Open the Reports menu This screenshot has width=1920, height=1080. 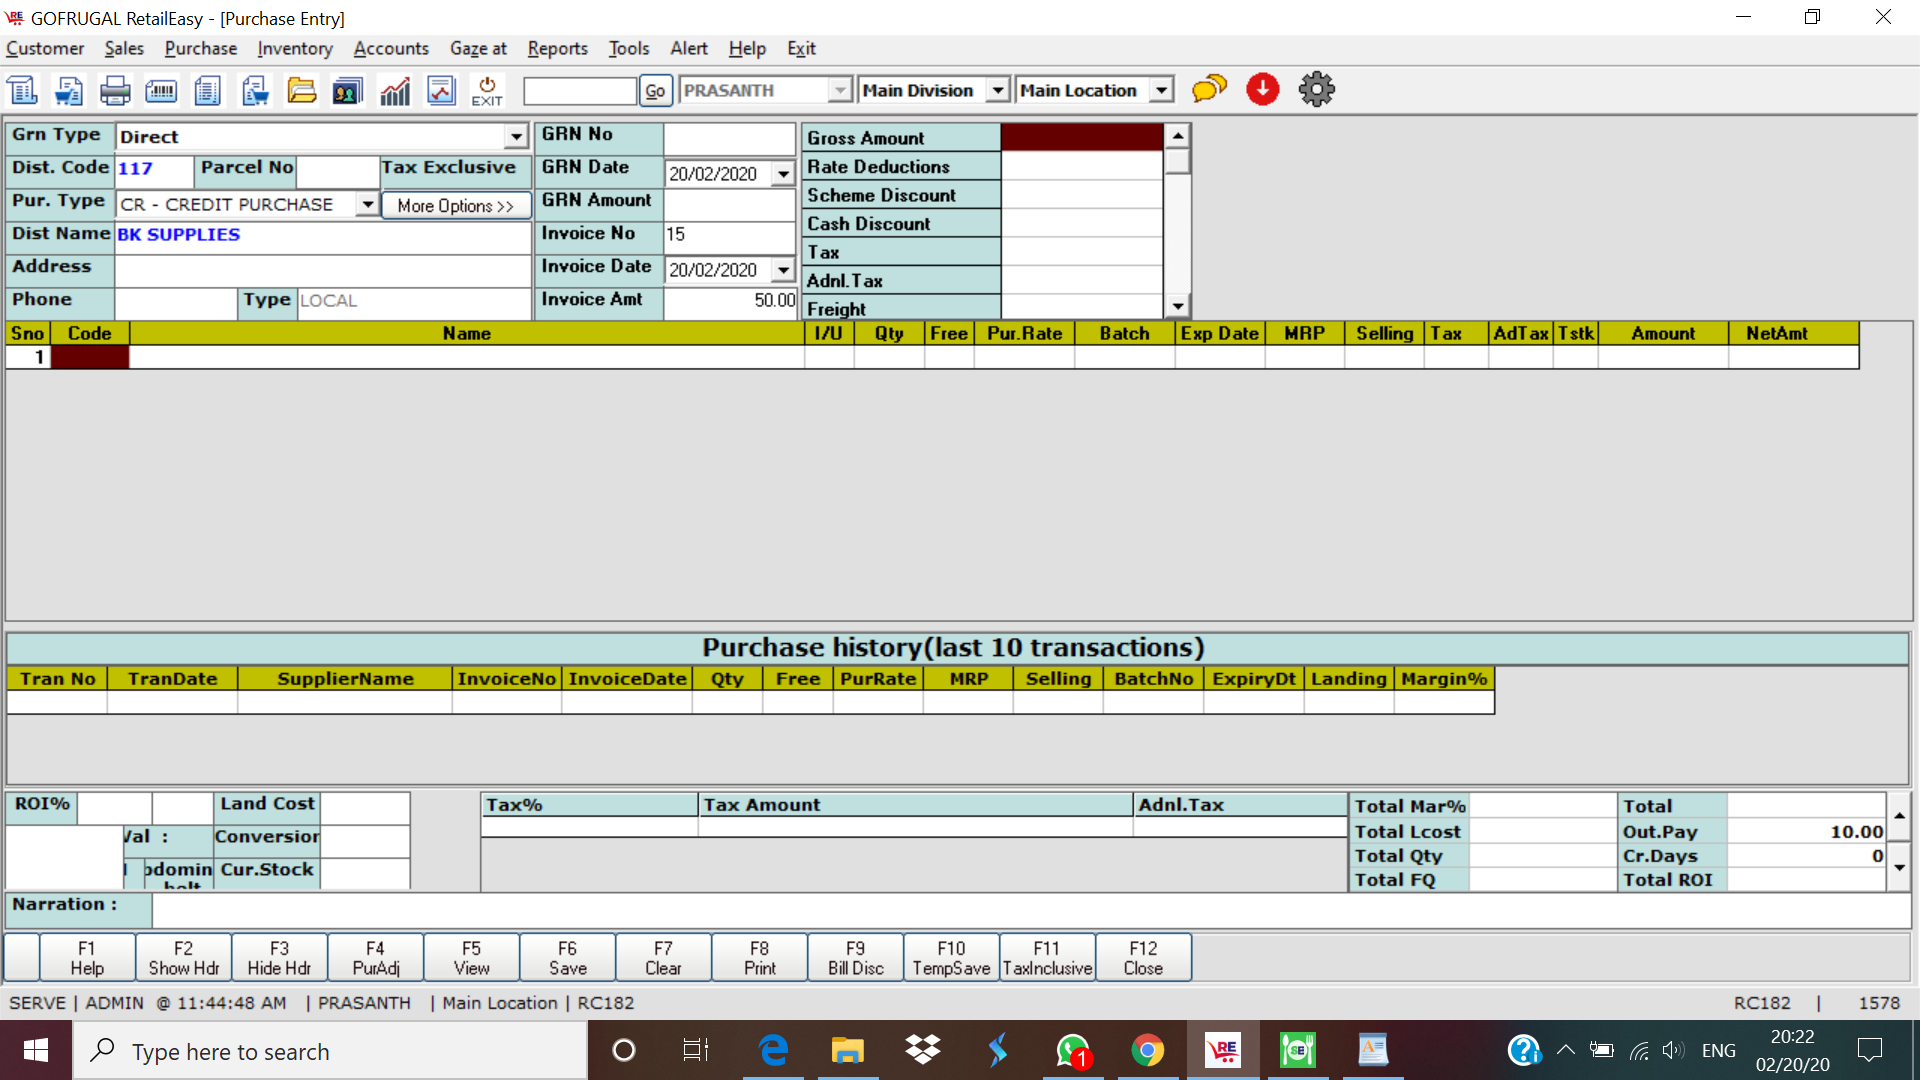[557, 48]
